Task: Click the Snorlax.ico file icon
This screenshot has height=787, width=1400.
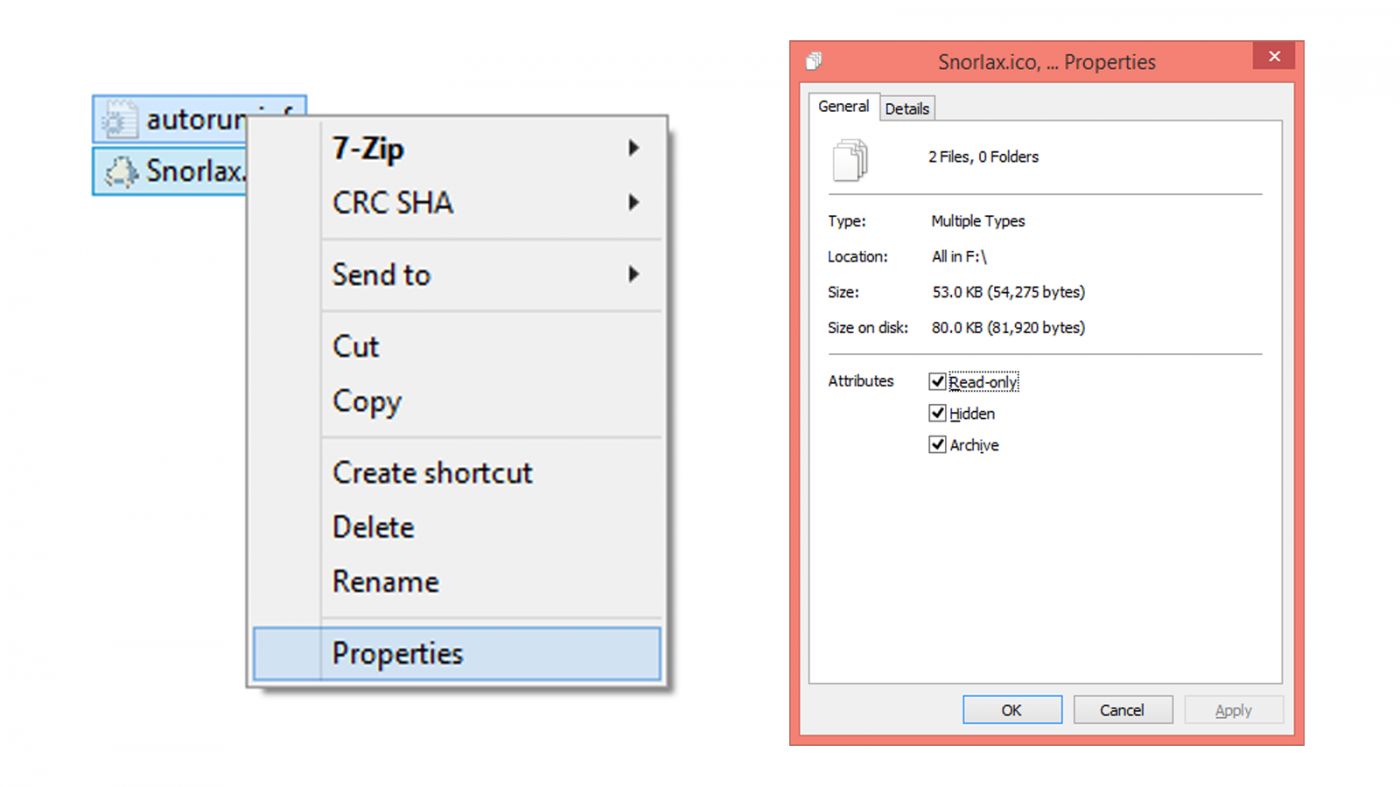Action: (x=121, y=171)
